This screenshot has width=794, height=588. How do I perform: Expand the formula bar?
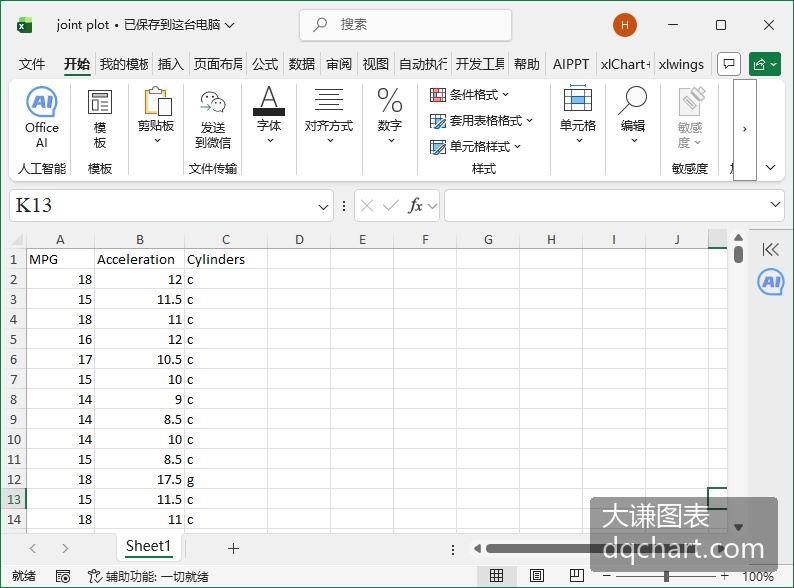pos(775,205)
